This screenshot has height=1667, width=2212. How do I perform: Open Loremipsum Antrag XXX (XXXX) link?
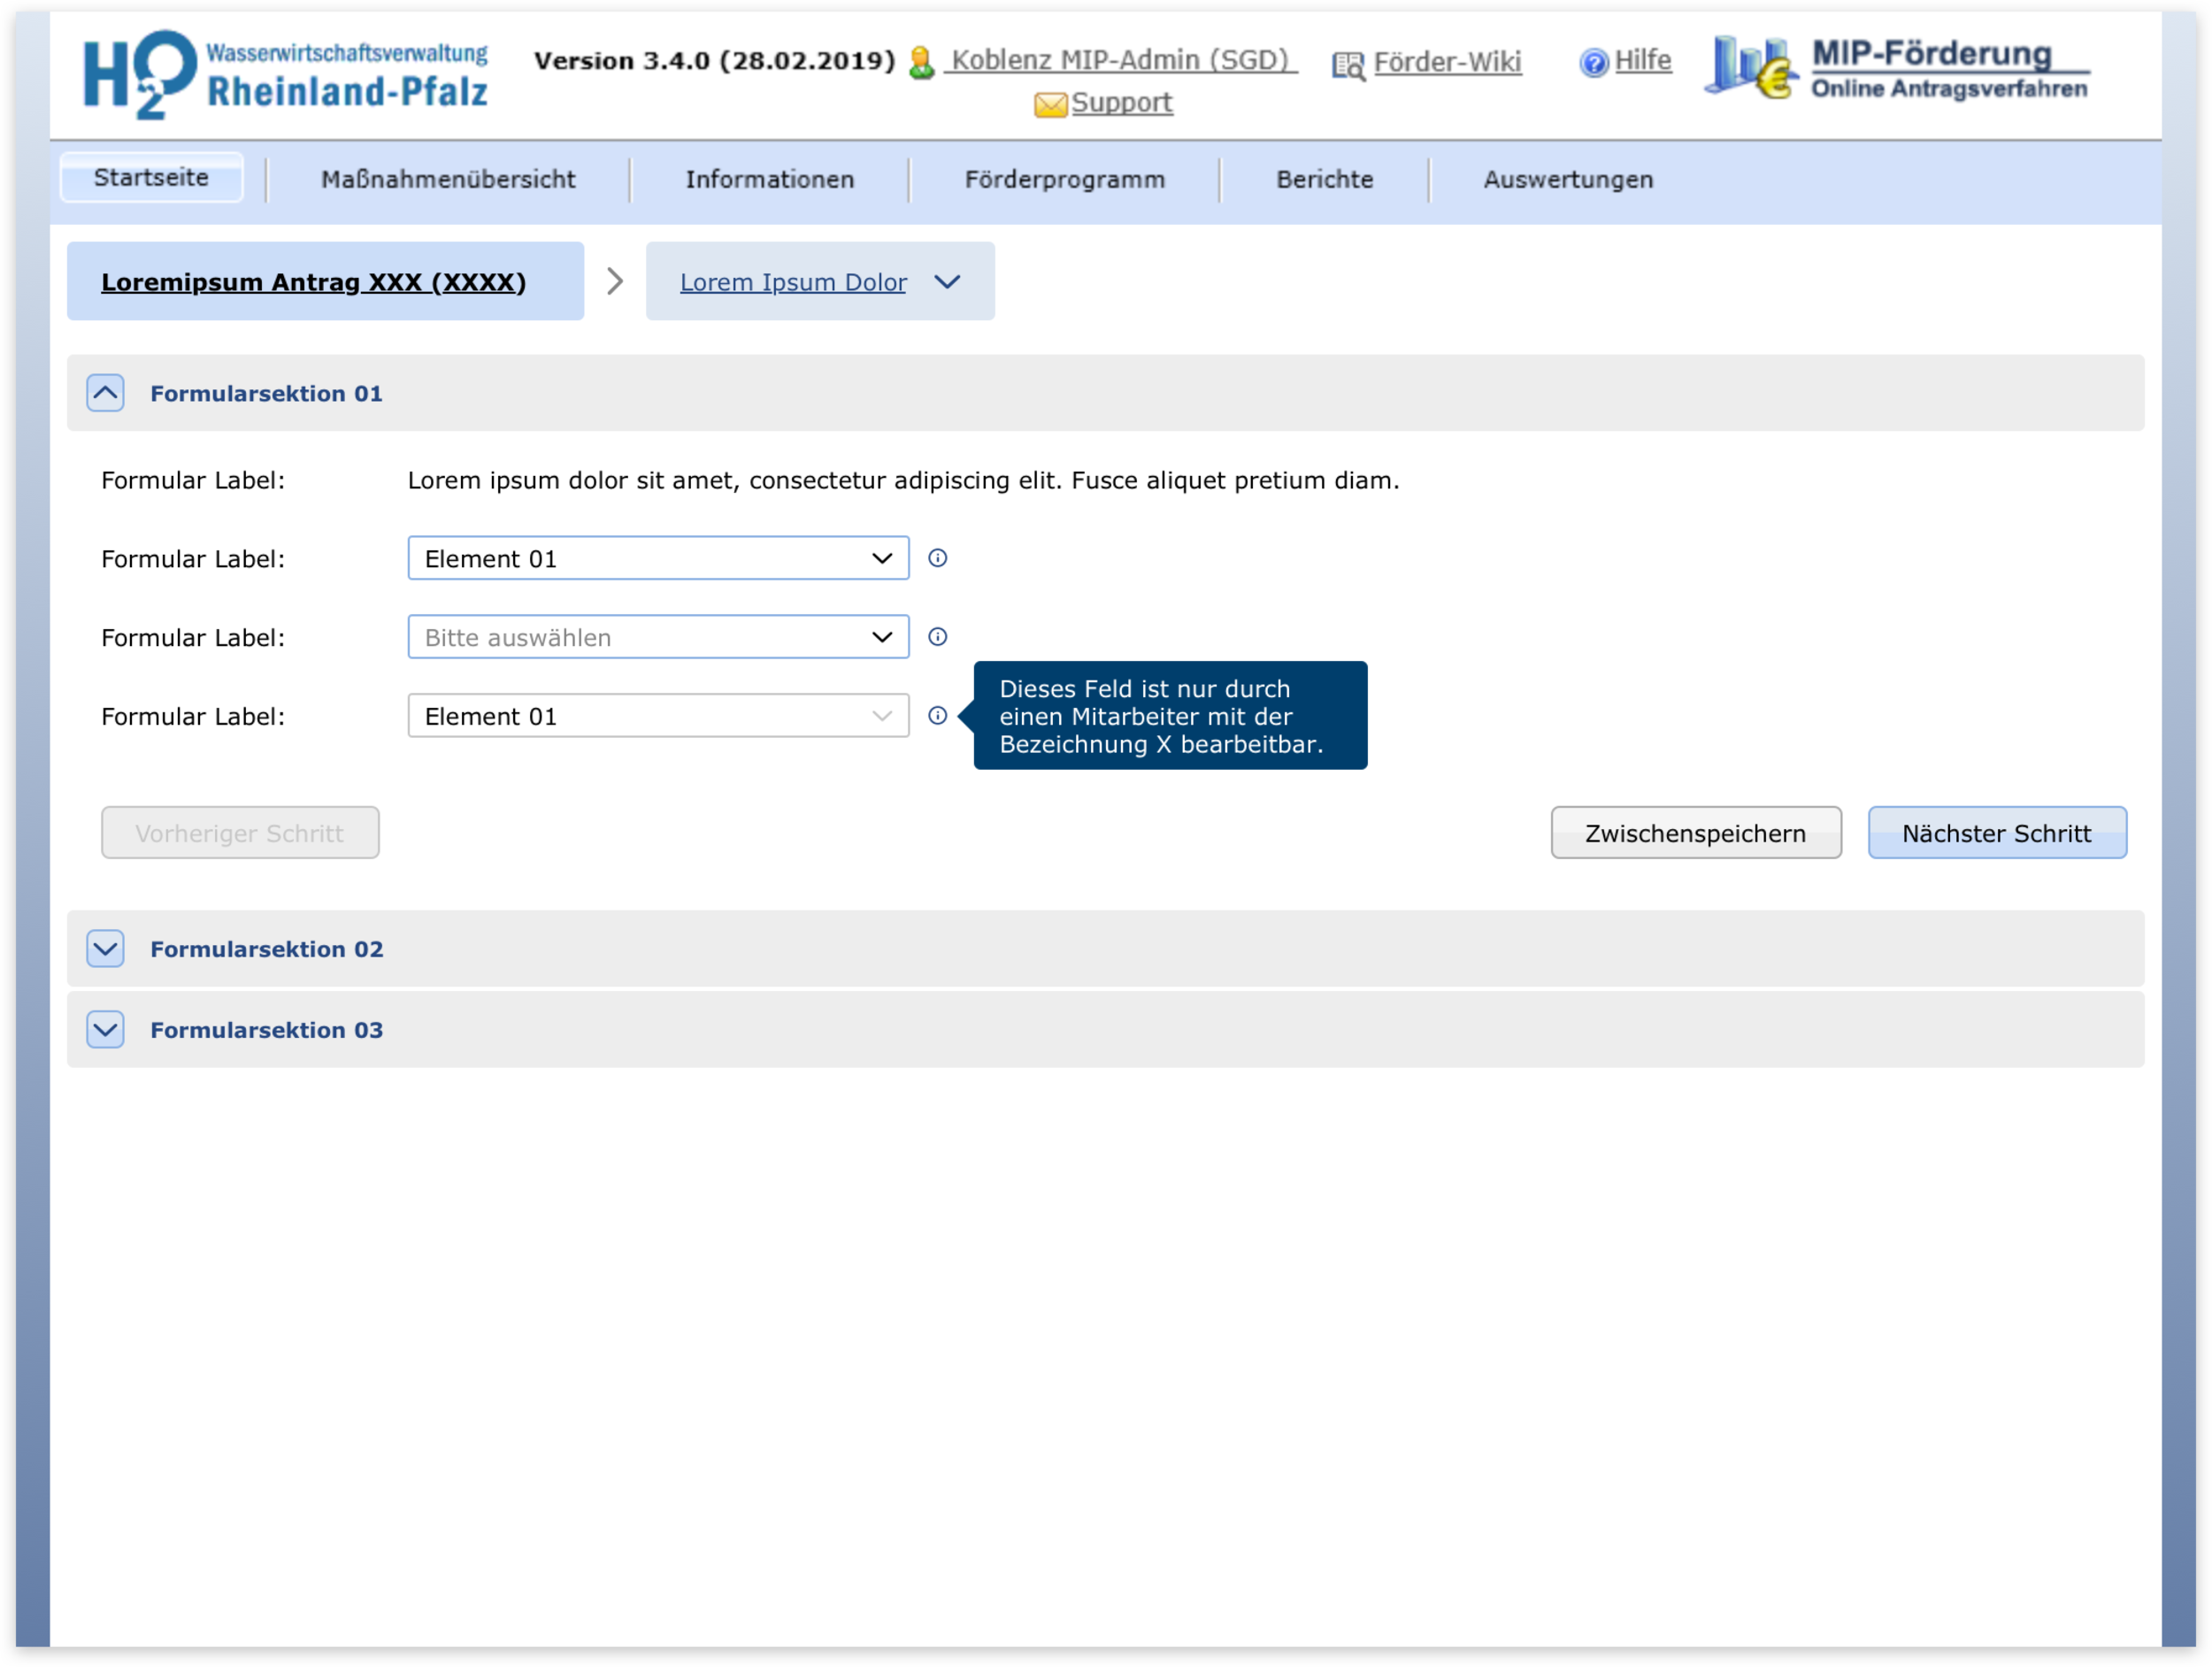313,282
